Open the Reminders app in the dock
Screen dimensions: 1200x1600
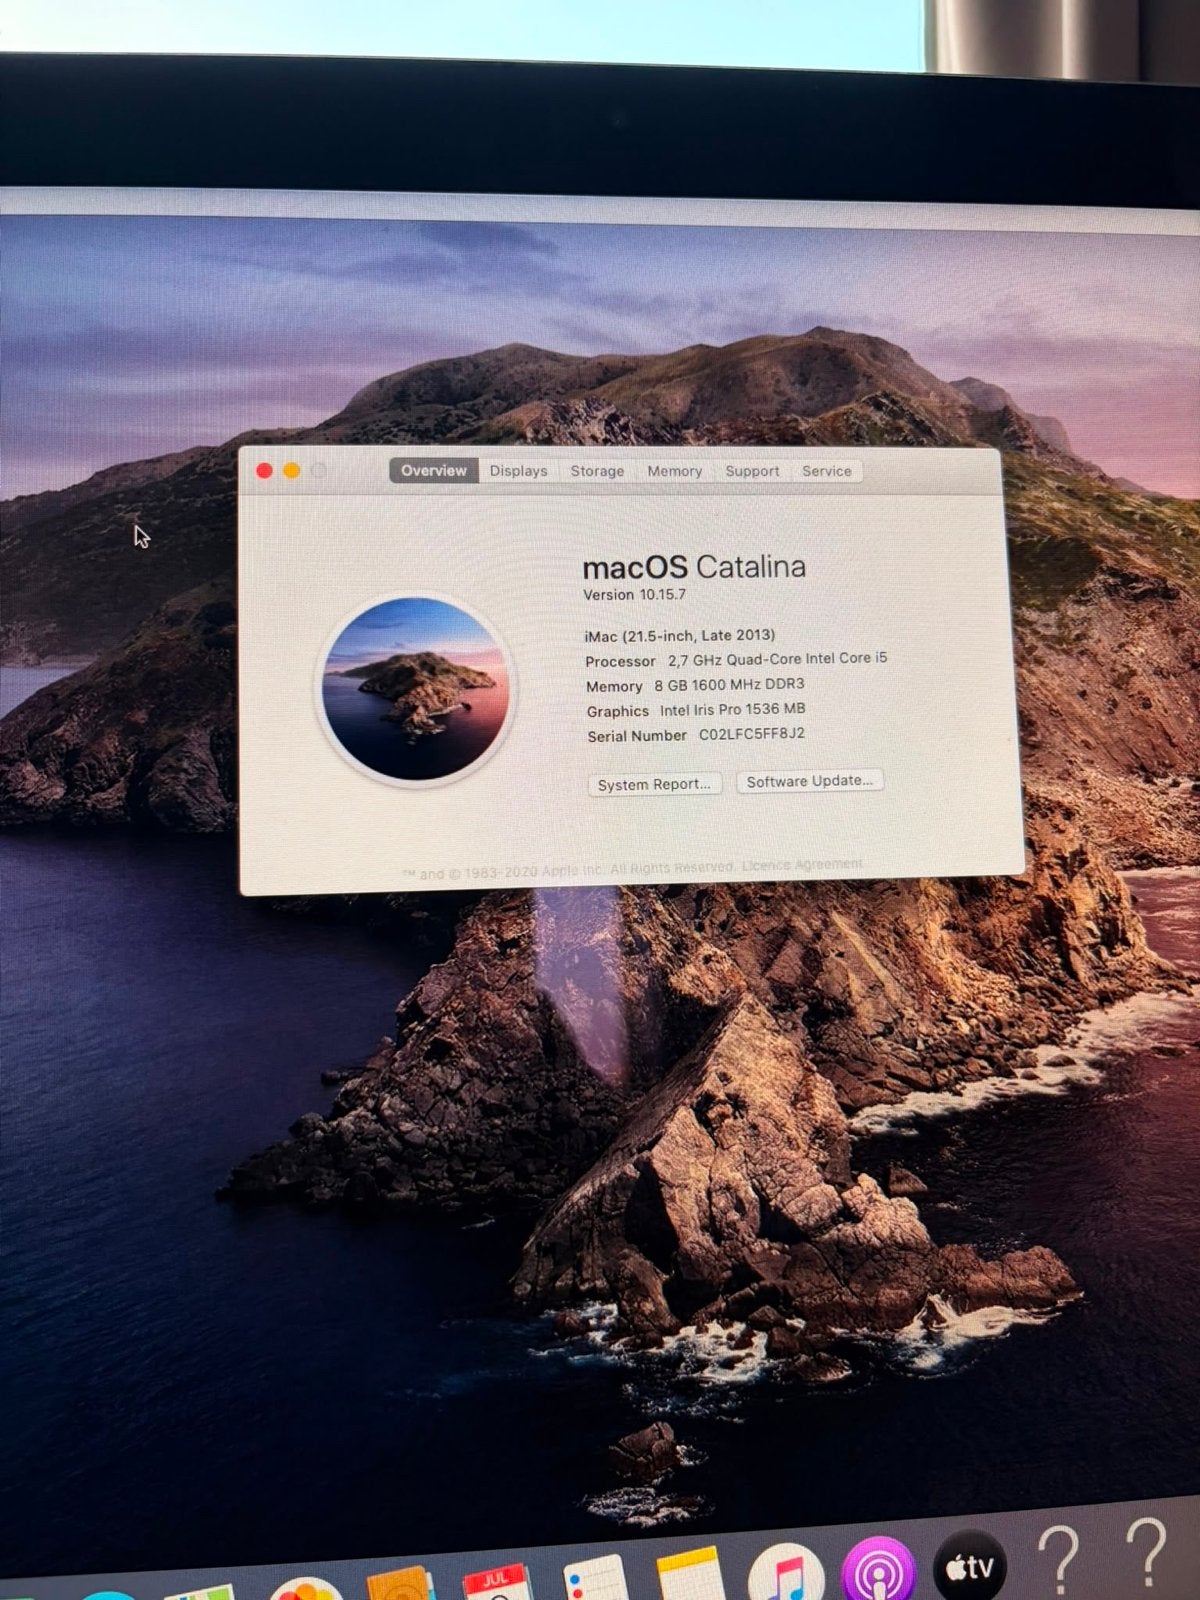click(595, 1579)
